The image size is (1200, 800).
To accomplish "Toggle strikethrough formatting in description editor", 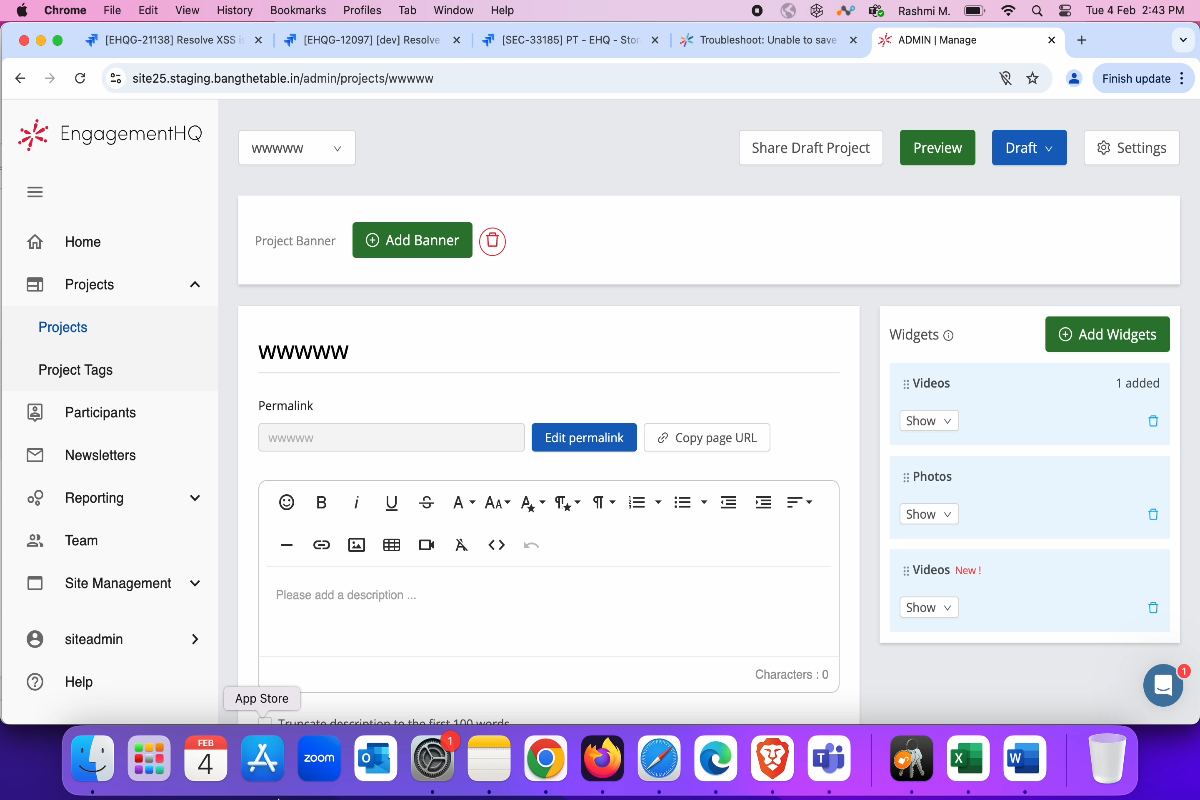I will coord(426,502).
